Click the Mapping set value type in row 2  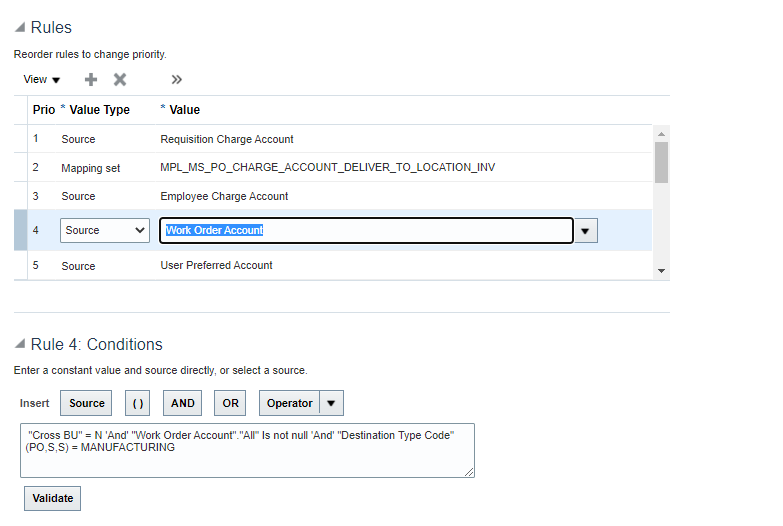tap(90, 168)
